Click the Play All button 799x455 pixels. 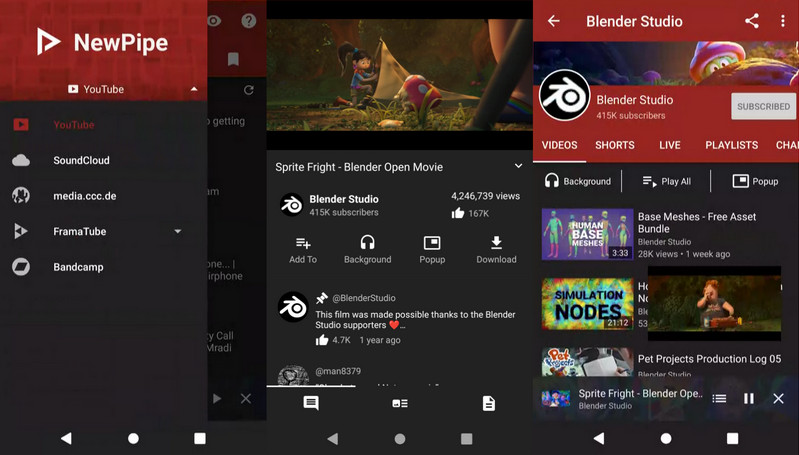[x=667, y=181]
